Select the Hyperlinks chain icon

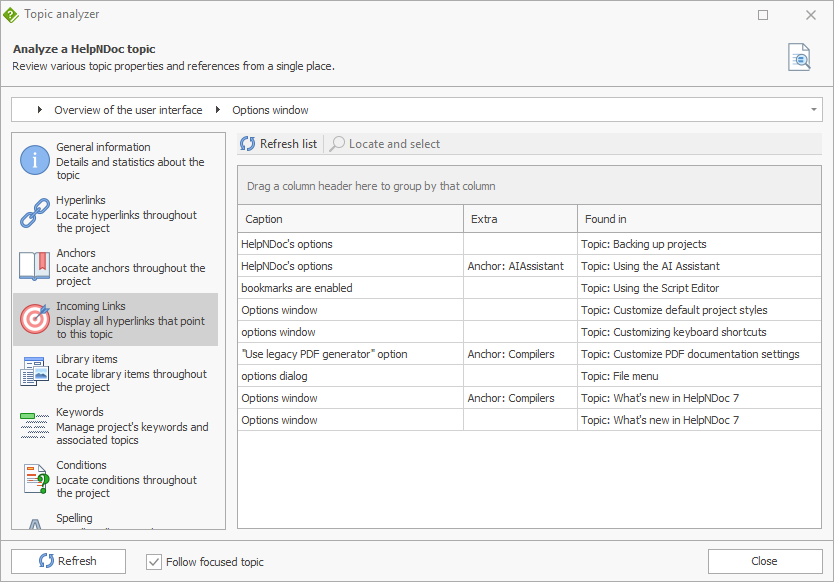coord(35,214)
